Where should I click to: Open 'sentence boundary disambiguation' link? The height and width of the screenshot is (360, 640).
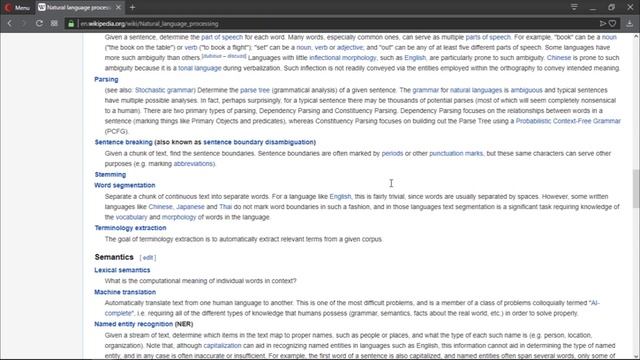pyautogui.click(x=258, y=142)
